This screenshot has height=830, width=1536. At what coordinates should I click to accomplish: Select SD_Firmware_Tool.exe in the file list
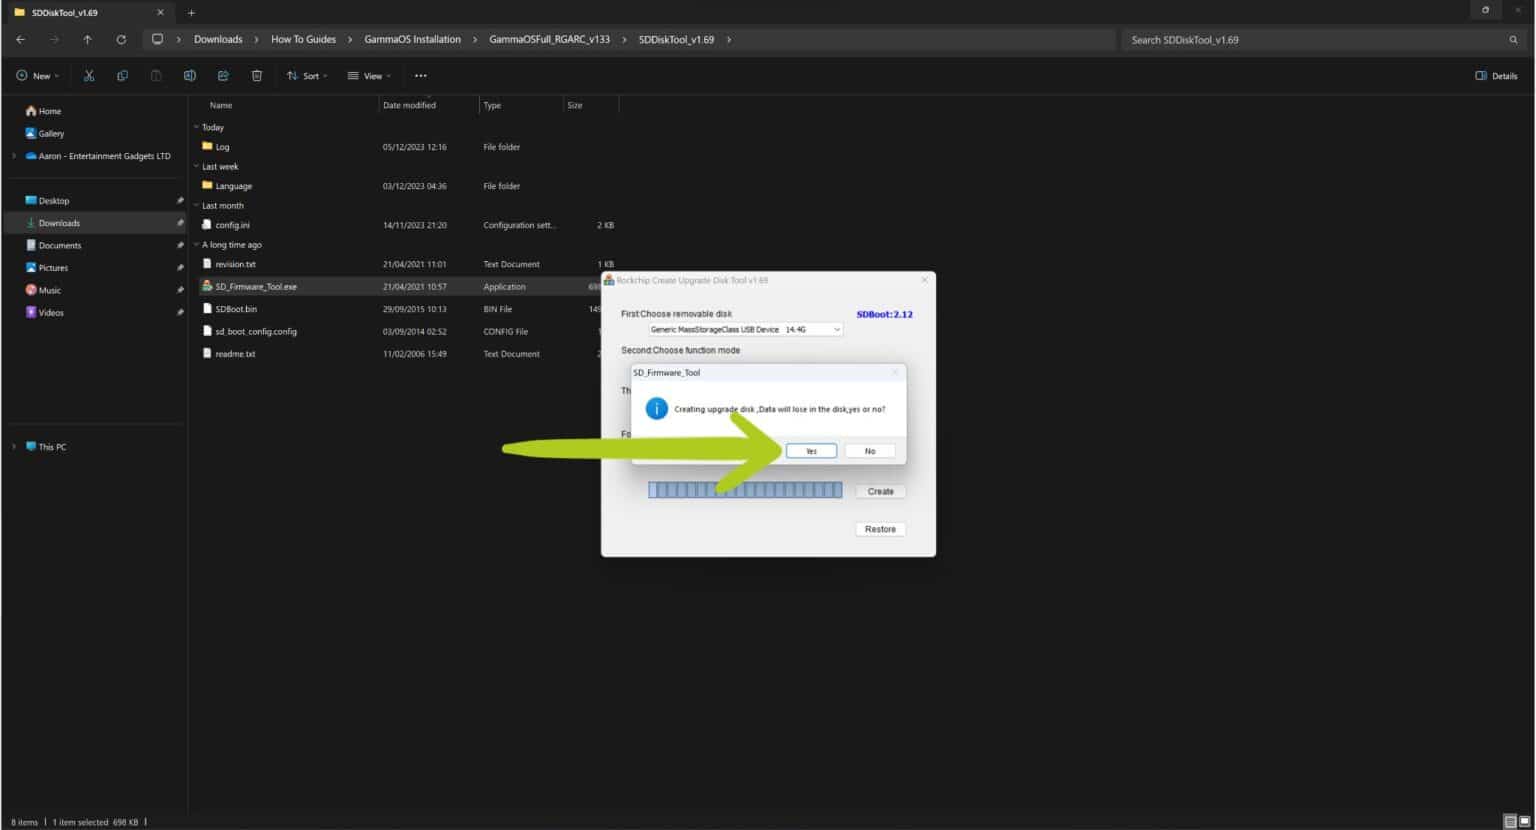tap(255, 286)
